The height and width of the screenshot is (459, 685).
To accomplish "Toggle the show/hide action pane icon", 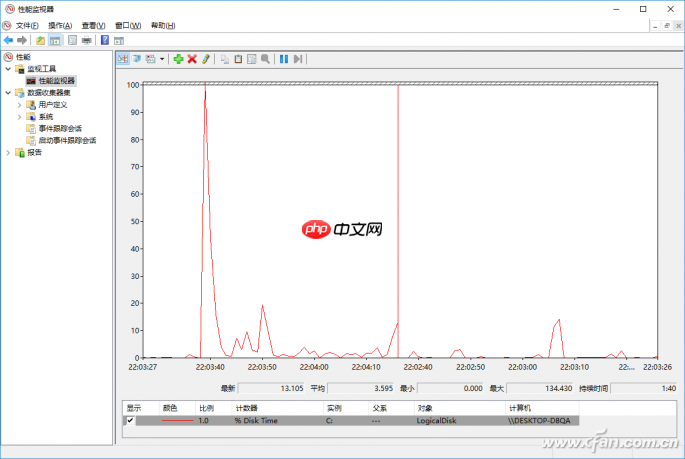I will (x=119, y=41).
